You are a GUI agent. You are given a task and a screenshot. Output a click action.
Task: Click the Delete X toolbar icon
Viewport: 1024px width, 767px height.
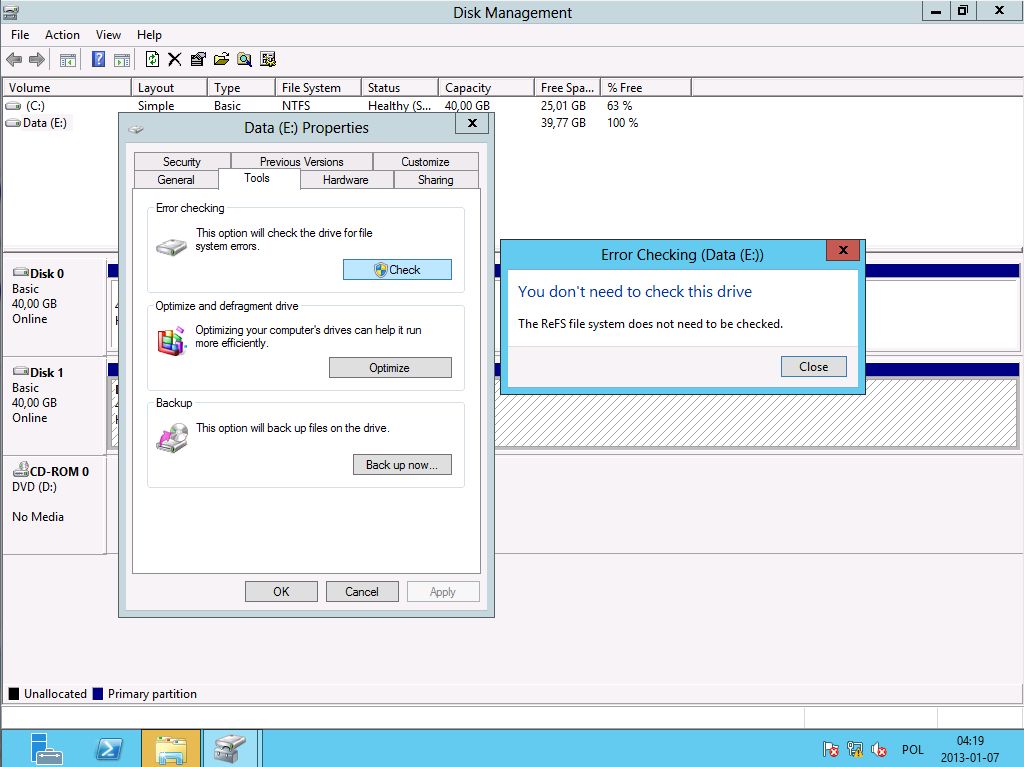pos(174,59)
